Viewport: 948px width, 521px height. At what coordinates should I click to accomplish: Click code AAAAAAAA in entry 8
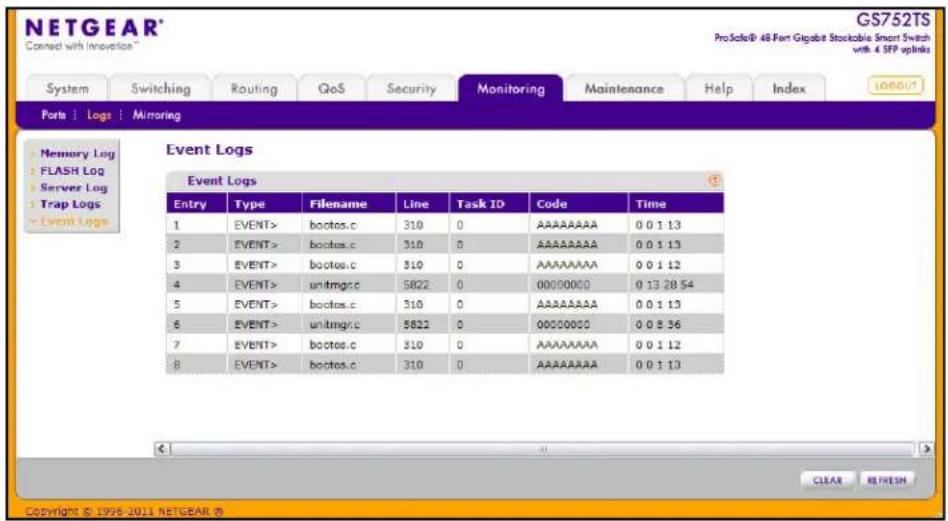pos(567,365)
